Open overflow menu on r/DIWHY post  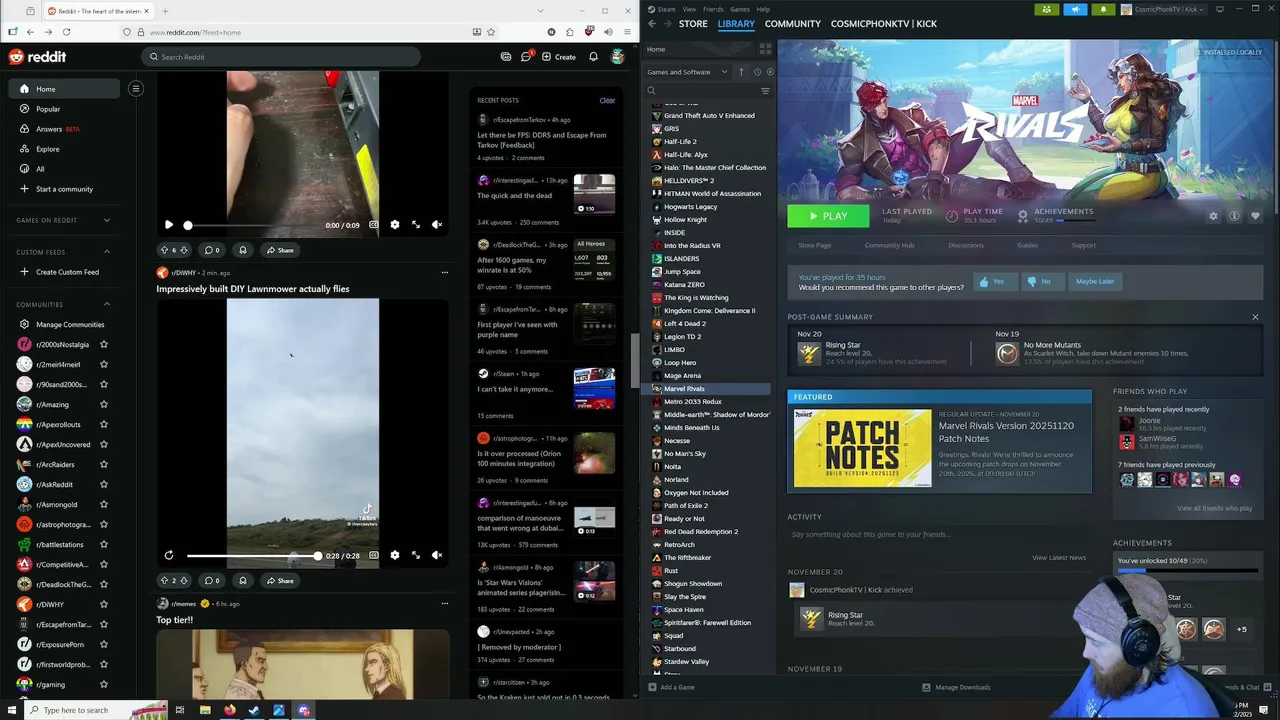pyautogui.click(x=445, y=272)
